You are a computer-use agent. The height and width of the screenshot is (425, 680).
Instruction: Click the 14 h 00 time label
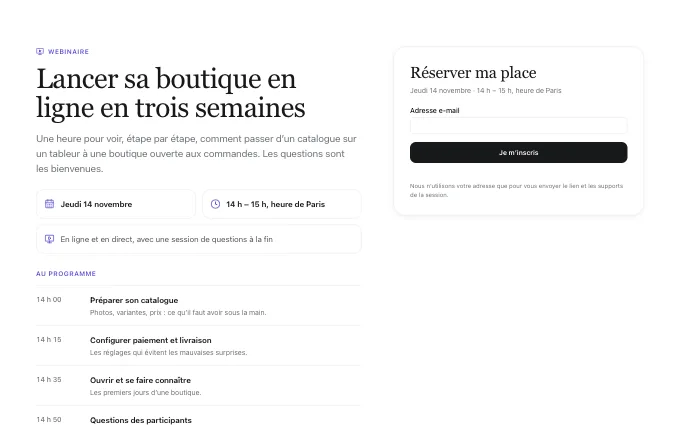(x=49, y=300)
